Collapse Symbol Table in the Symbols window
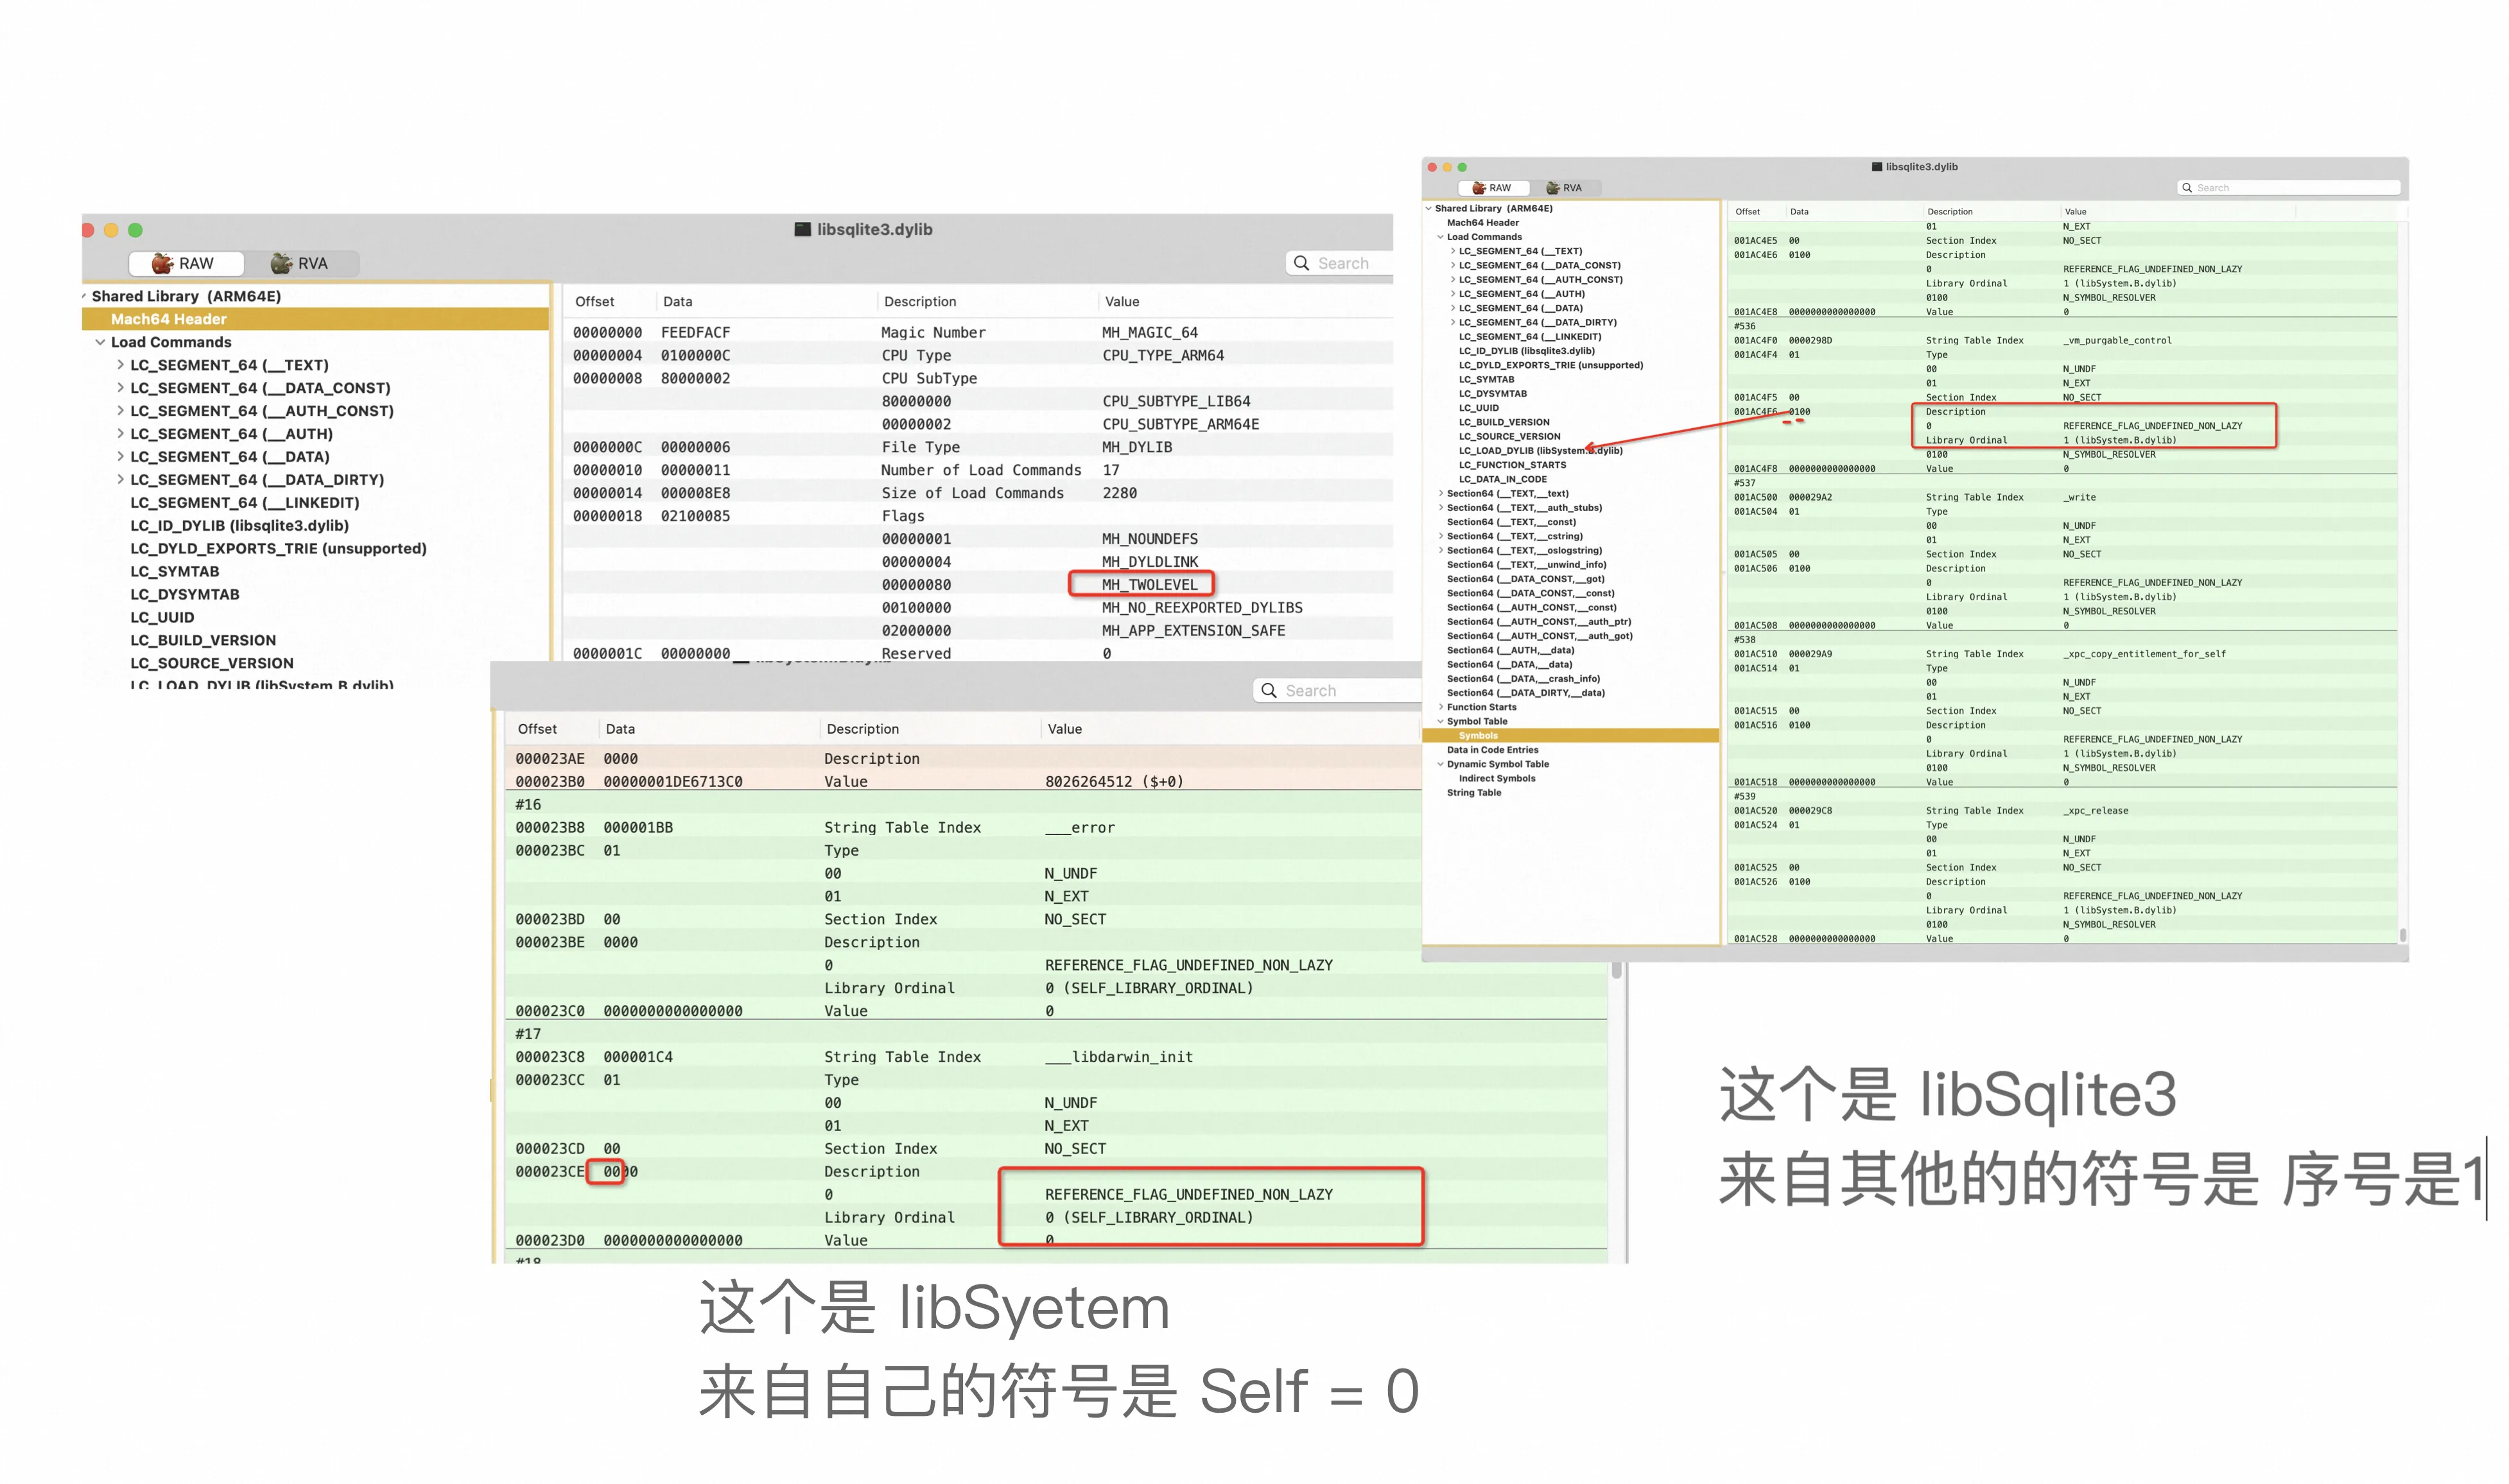 (x=1440, y=722)
